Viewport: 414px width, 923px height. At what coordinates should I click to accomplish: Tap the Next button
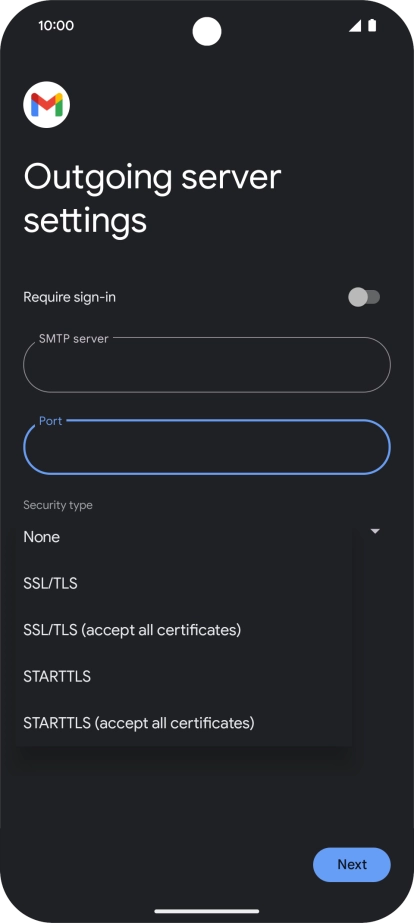click(352, 864)
